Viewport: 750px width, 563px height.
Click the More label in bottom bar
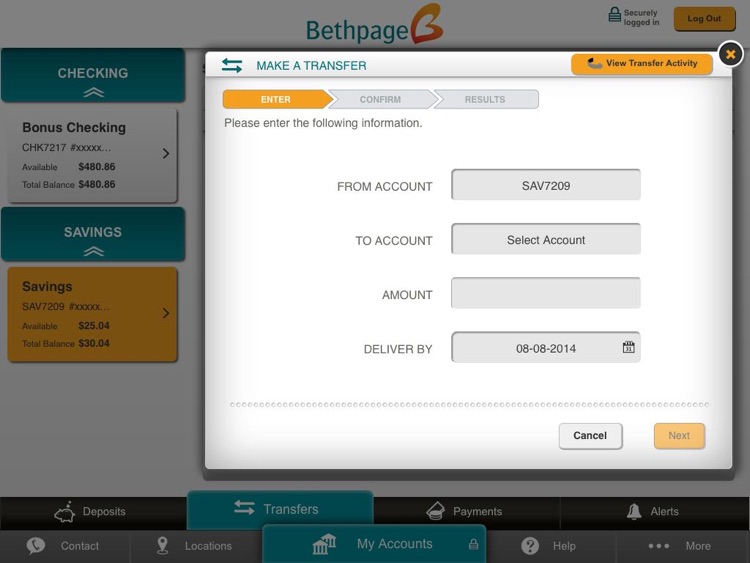[698, 546]
